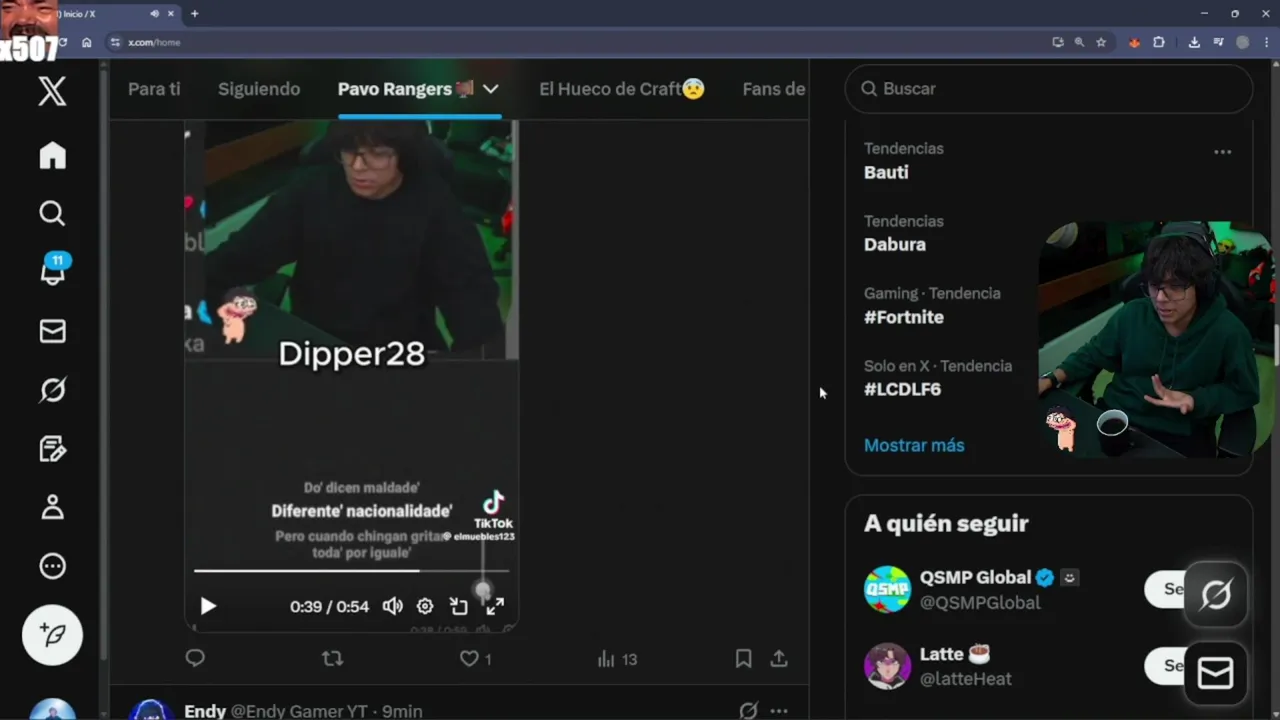1280x720 pixels.
Task: Open the Messages envelope in sidebar
Action: (x=52, y=331)
